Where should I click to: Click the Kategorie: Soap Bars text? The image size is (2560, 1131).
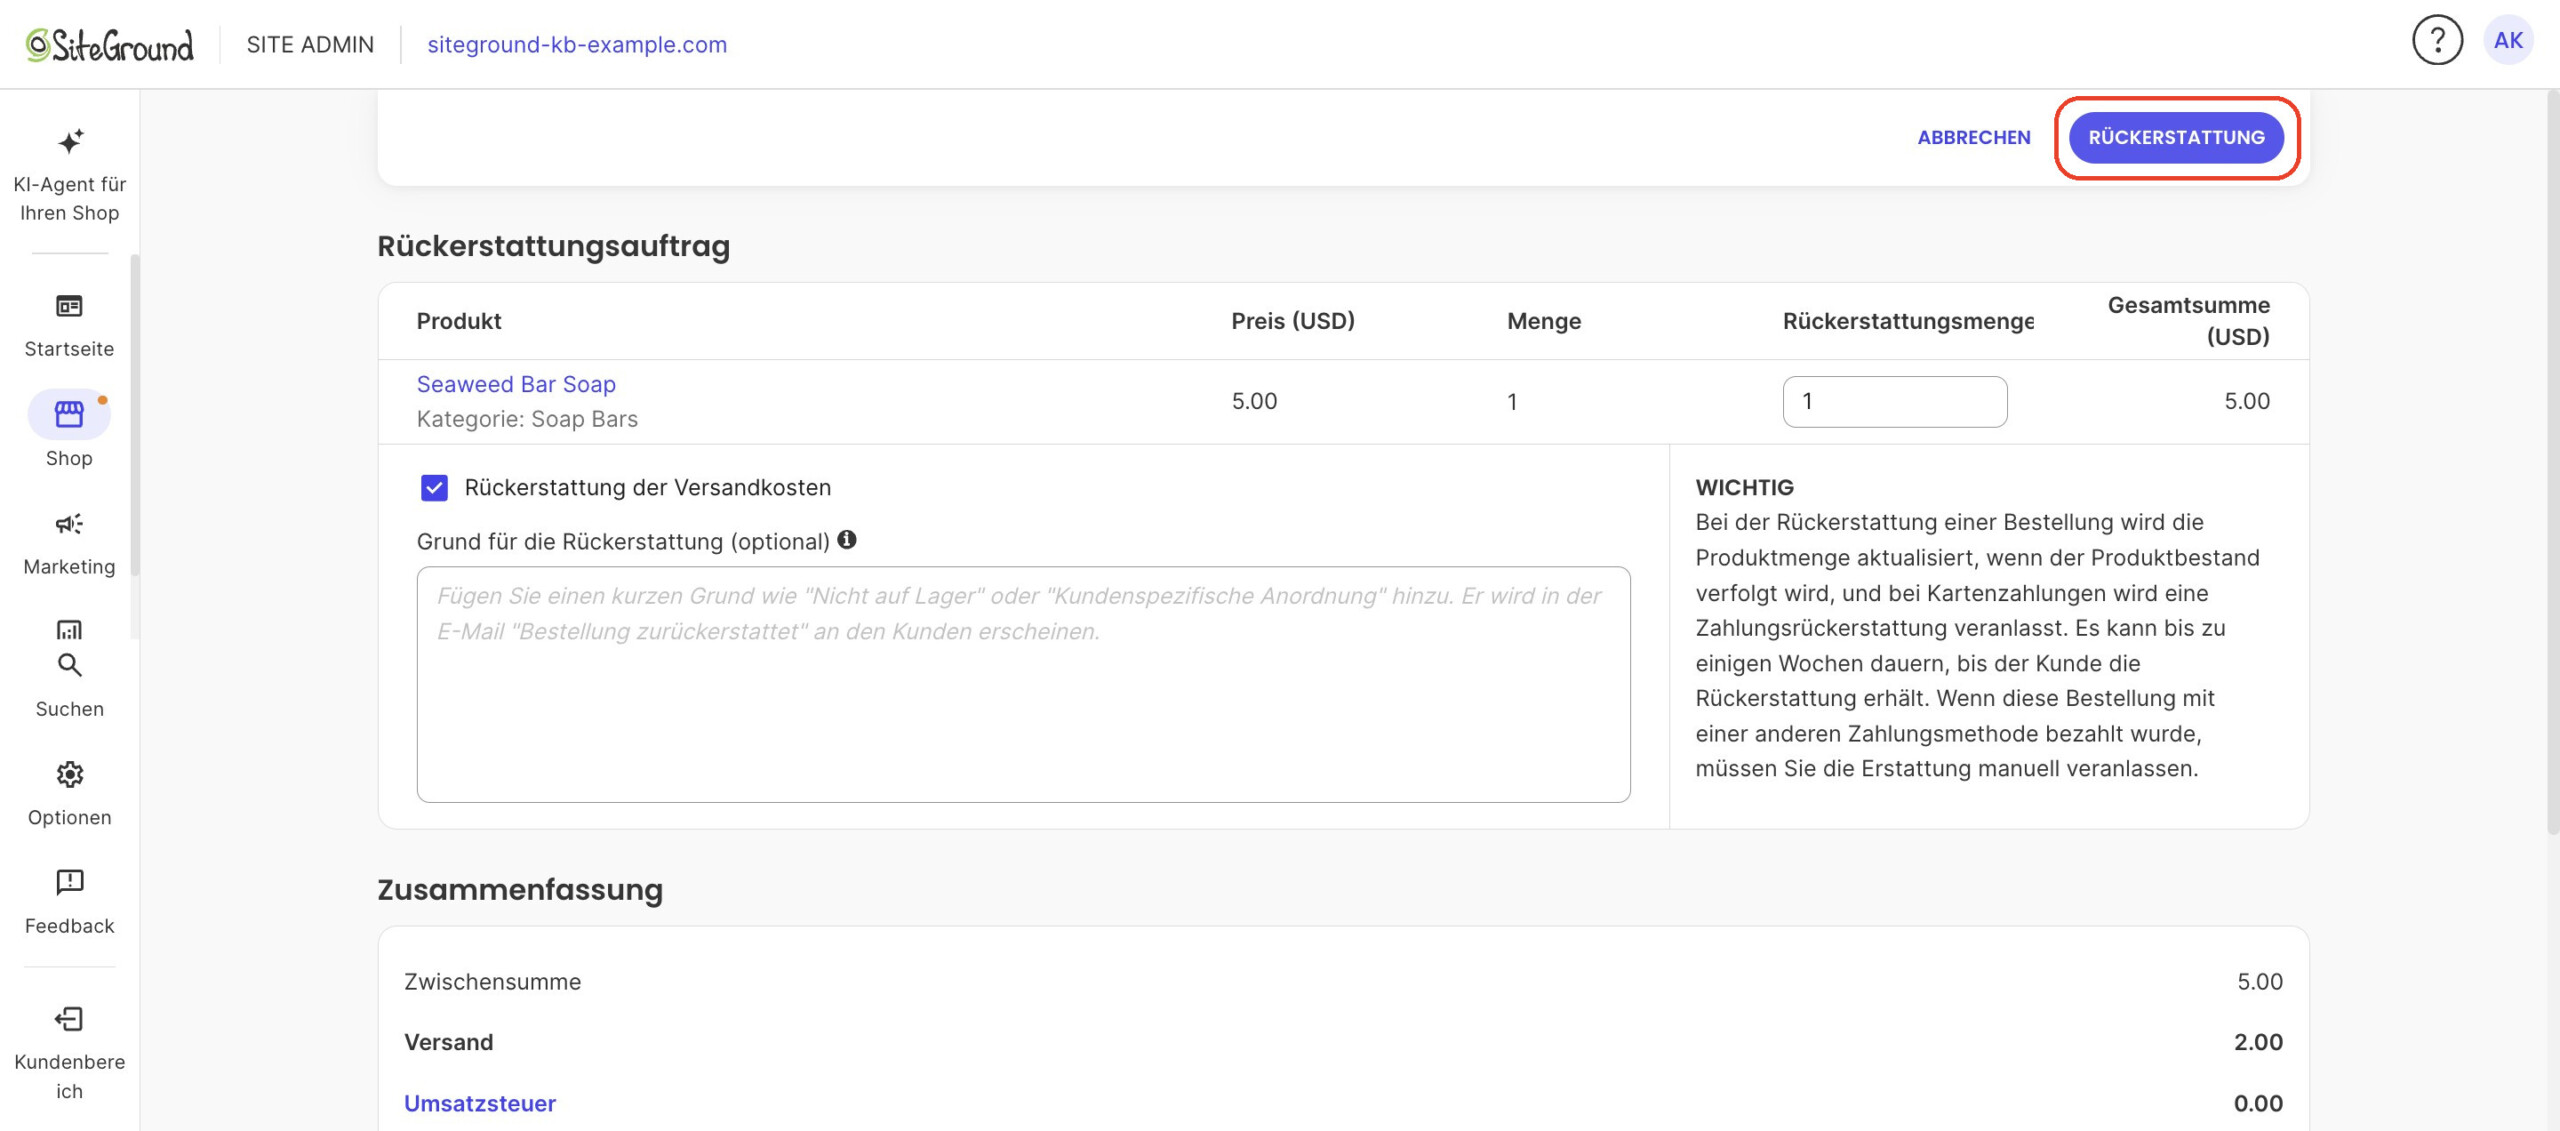tap(527, 419)
